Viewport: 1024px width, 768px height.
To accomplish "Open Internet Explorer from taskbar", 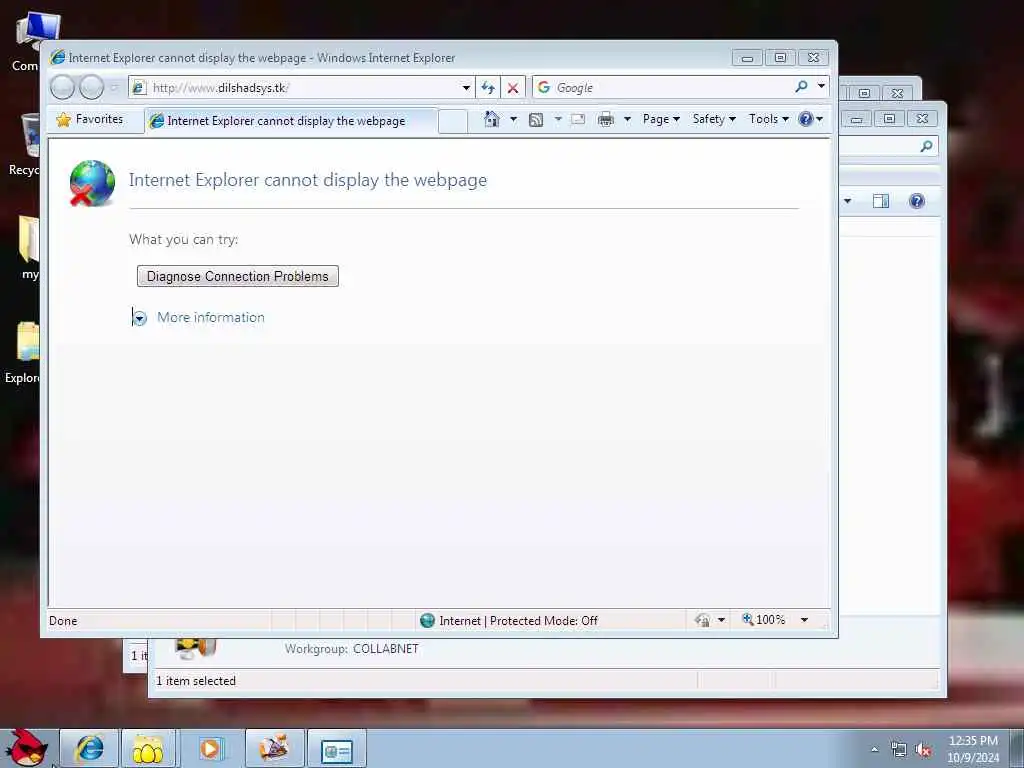I will (89, 748).
